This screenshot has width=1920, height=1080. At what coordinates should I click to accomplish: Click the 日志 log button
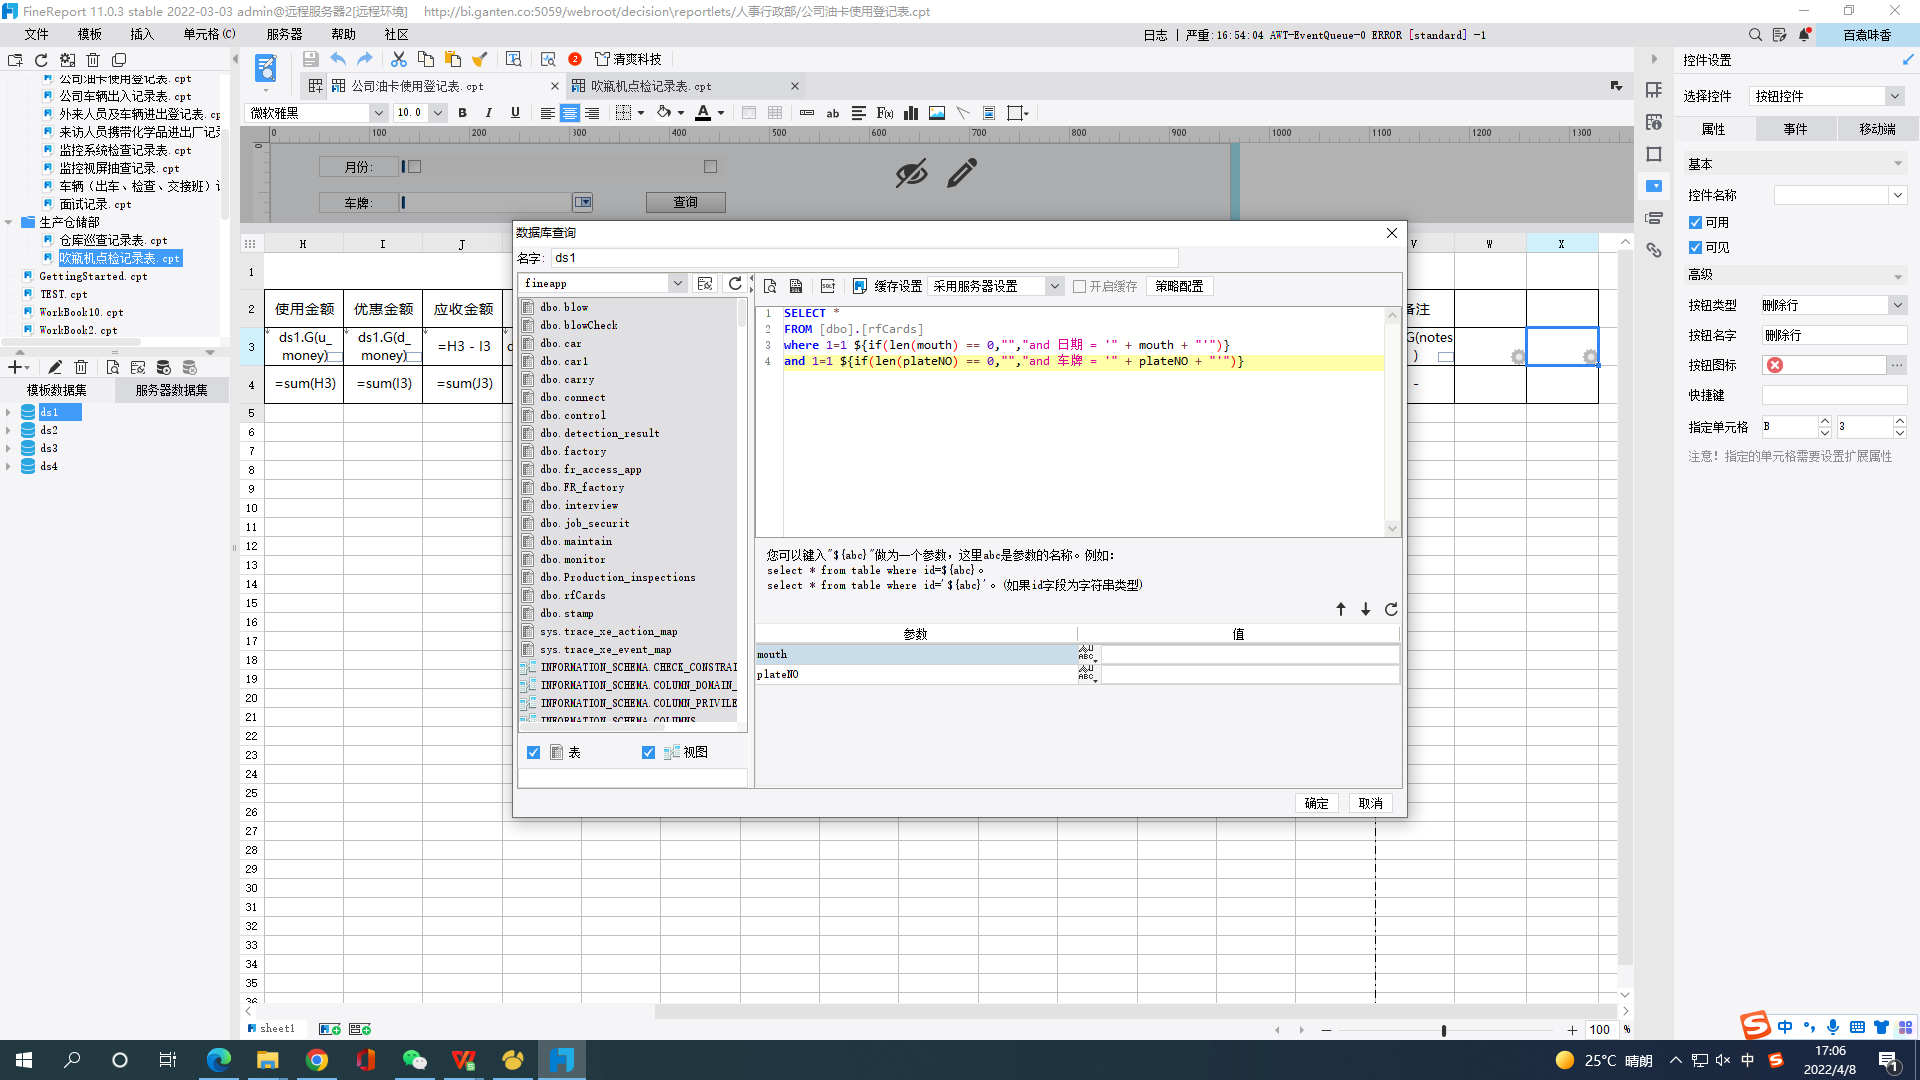click(1156, 35)
